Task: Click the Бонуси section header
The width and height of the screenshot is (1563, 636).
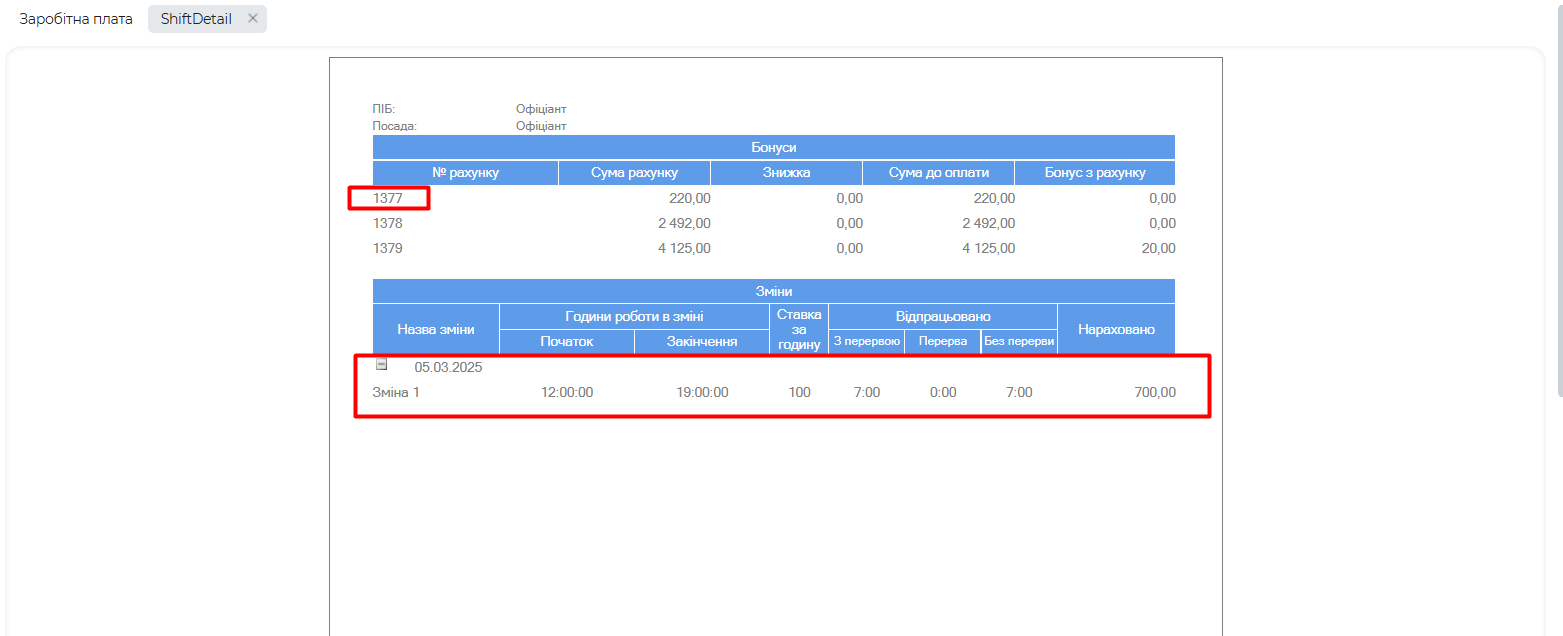Action: pyautogui.click(x=773, y=147)
